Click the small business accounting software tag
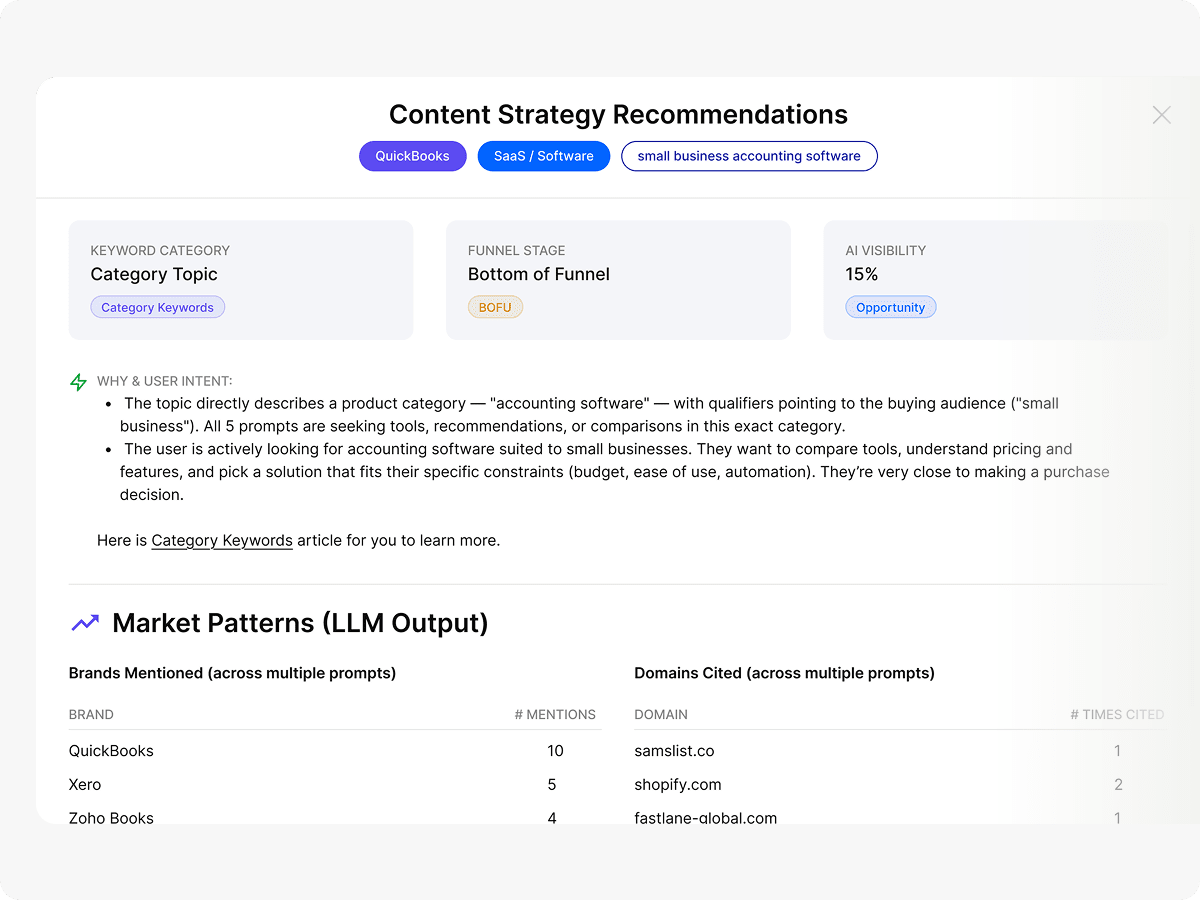This screenshot has width=1200, height=900. 748,156
